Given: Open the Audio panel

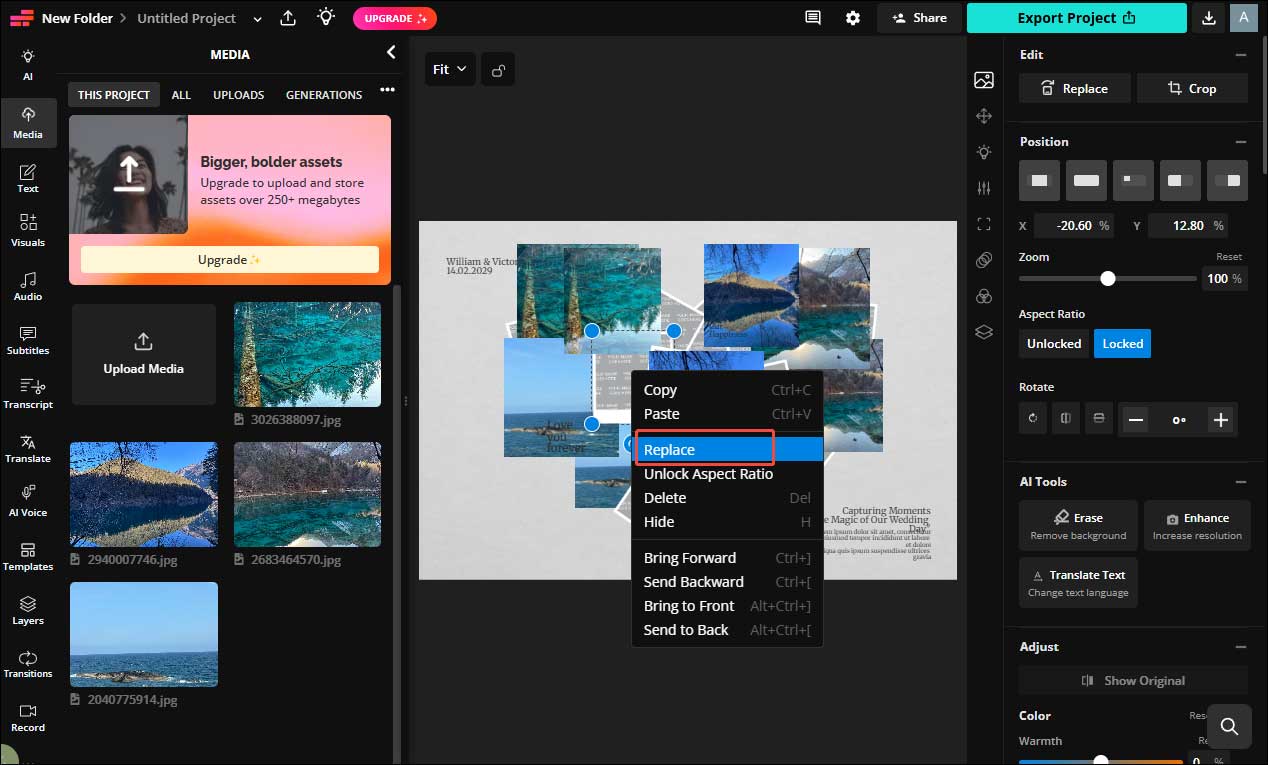Looking at the screenshot, I should [29, 286].
